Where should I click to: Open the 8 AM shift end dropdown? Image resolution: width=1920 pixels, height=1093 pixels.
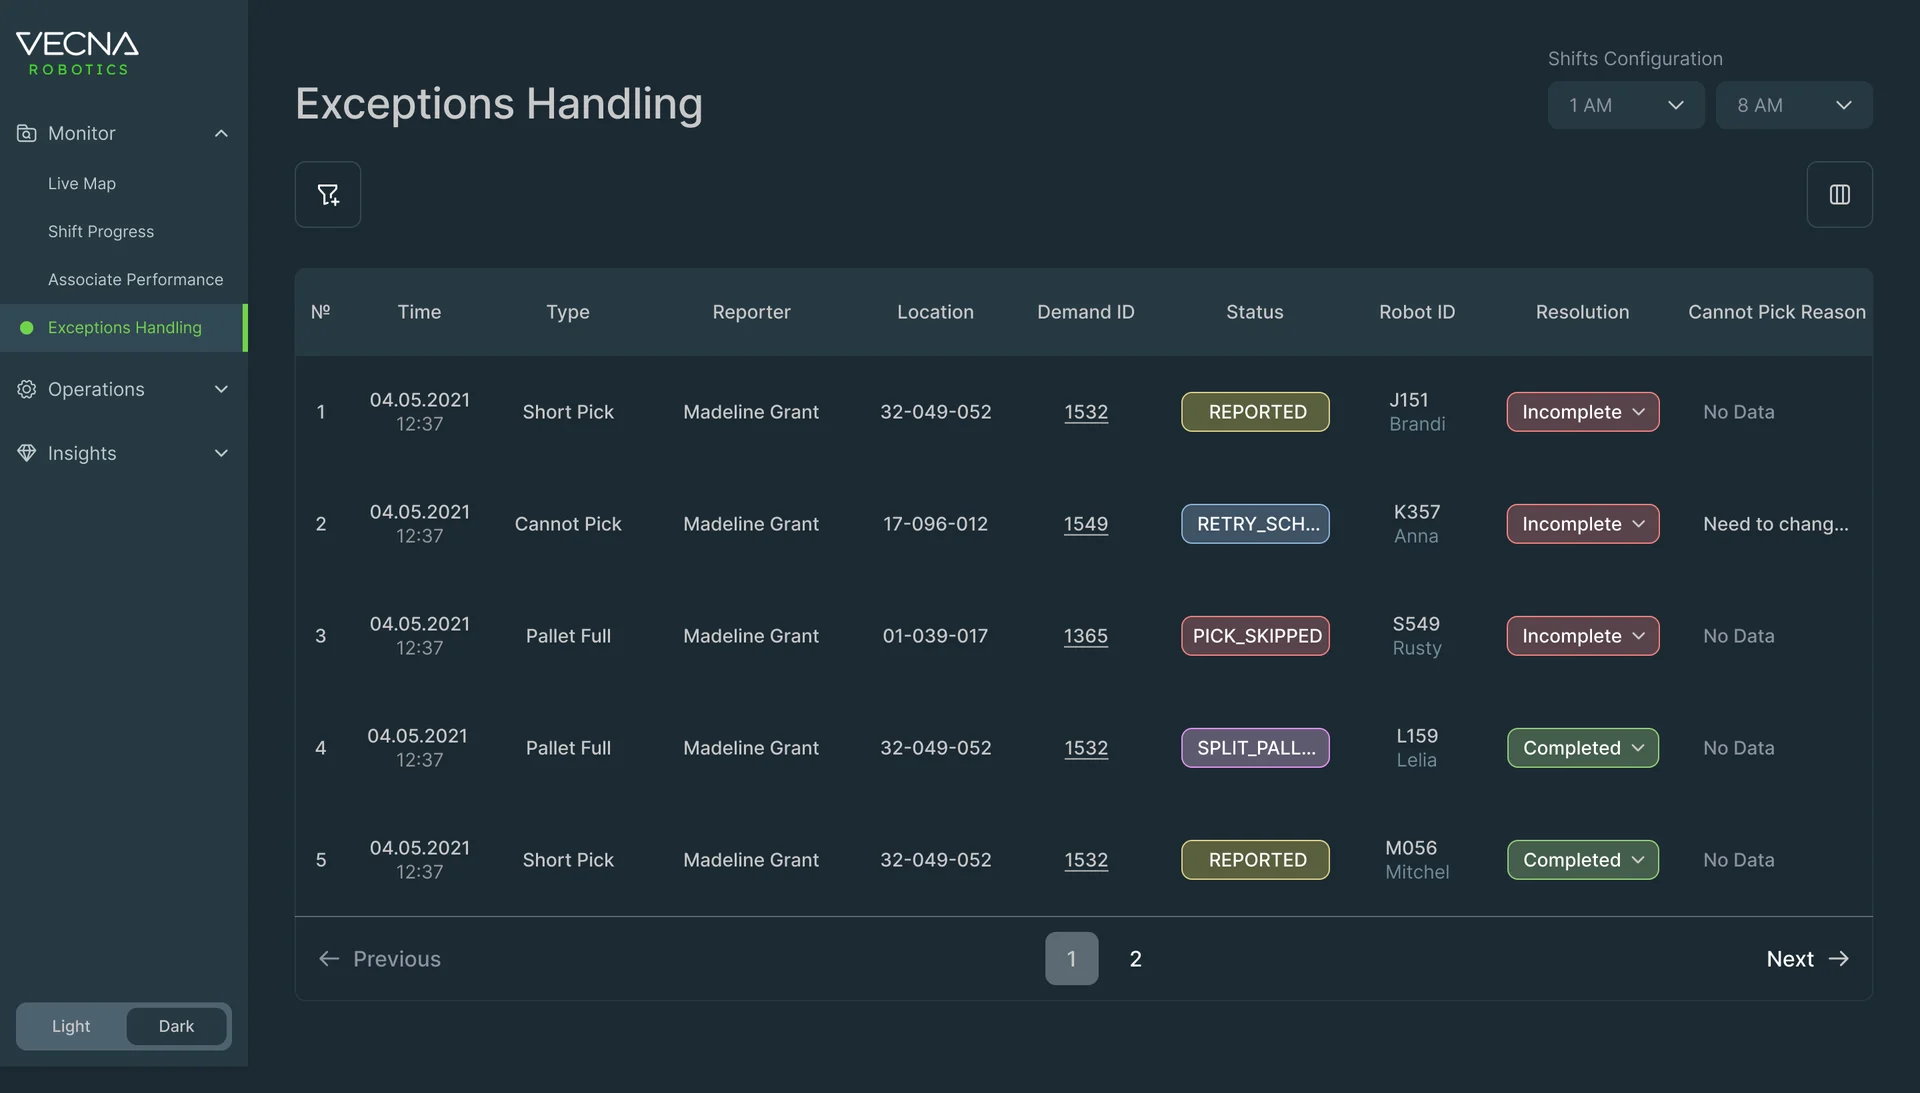[1794, 105]
